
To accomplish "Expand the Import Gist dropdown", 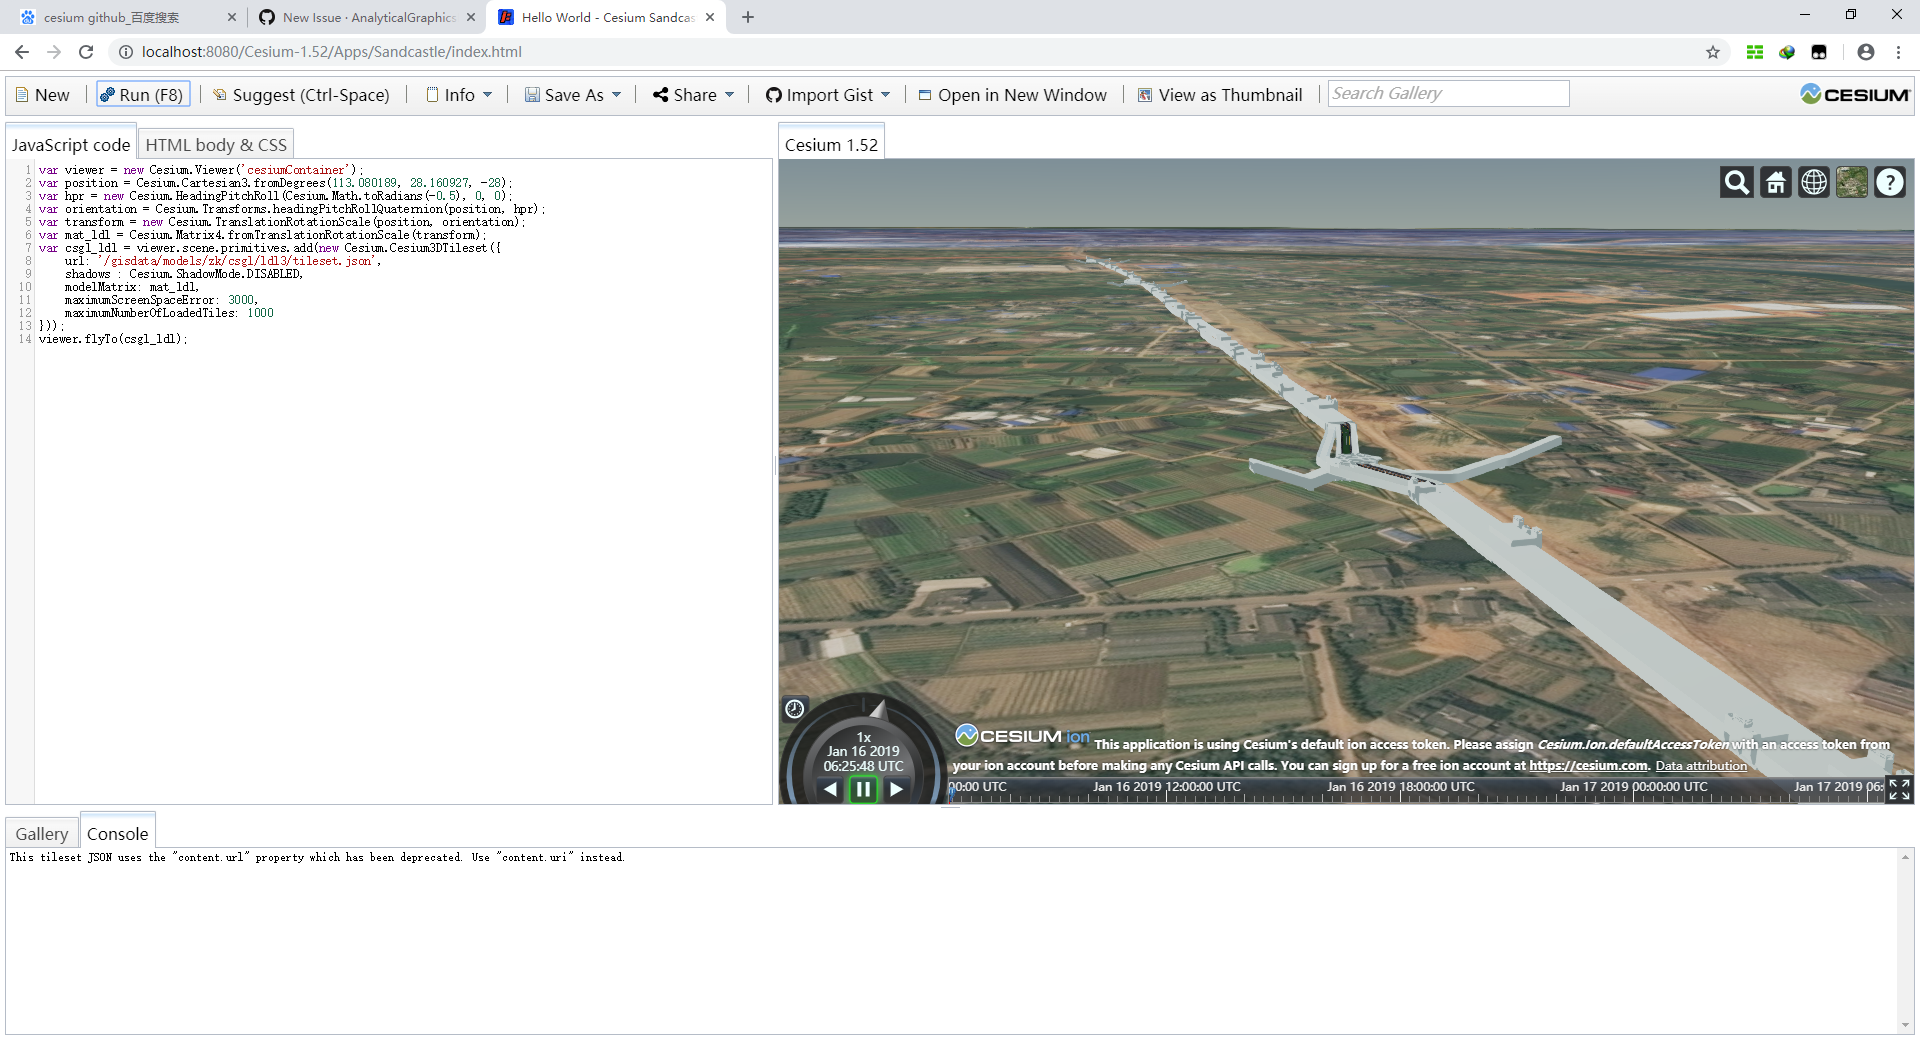I will [828, 95].
